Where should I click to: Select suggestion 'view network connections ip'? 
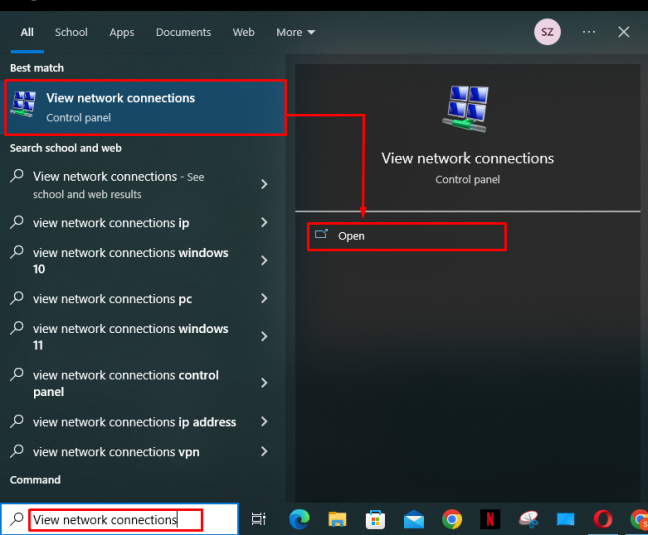(x=111, y=223)
